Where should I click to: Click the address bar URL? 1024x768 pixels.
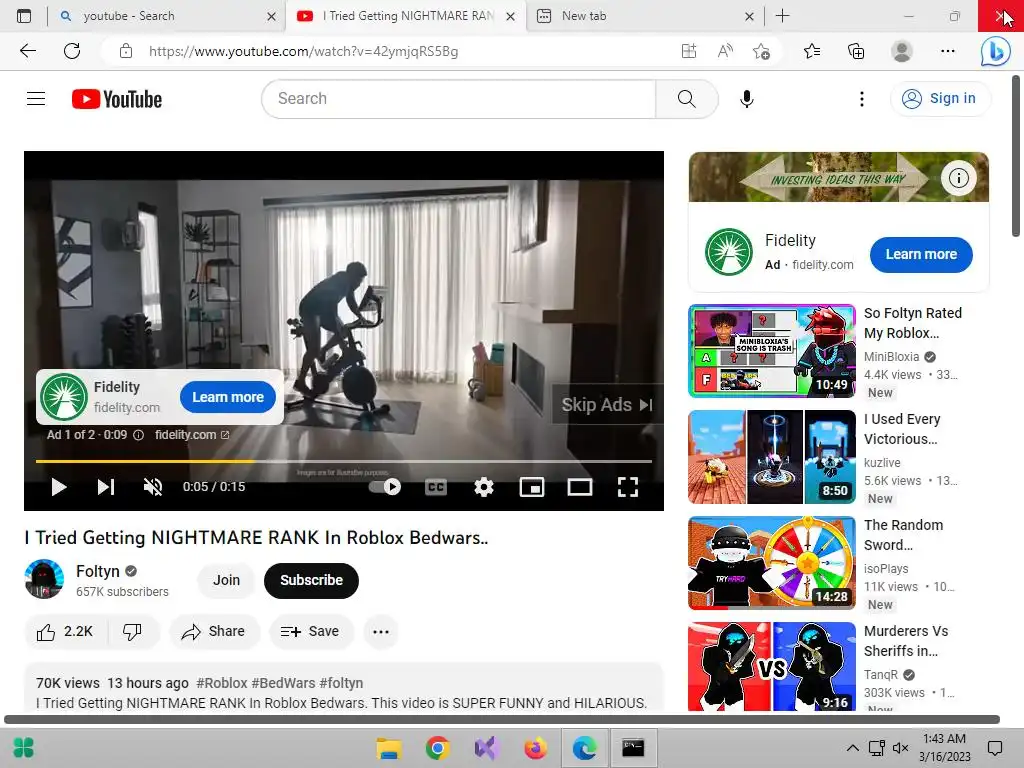point(303,51)
